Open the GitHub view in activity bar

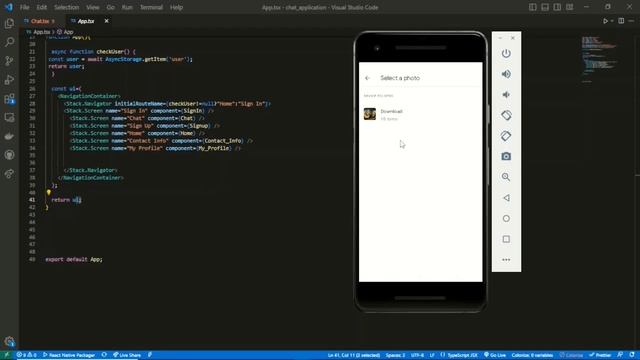tap(9, 155)
